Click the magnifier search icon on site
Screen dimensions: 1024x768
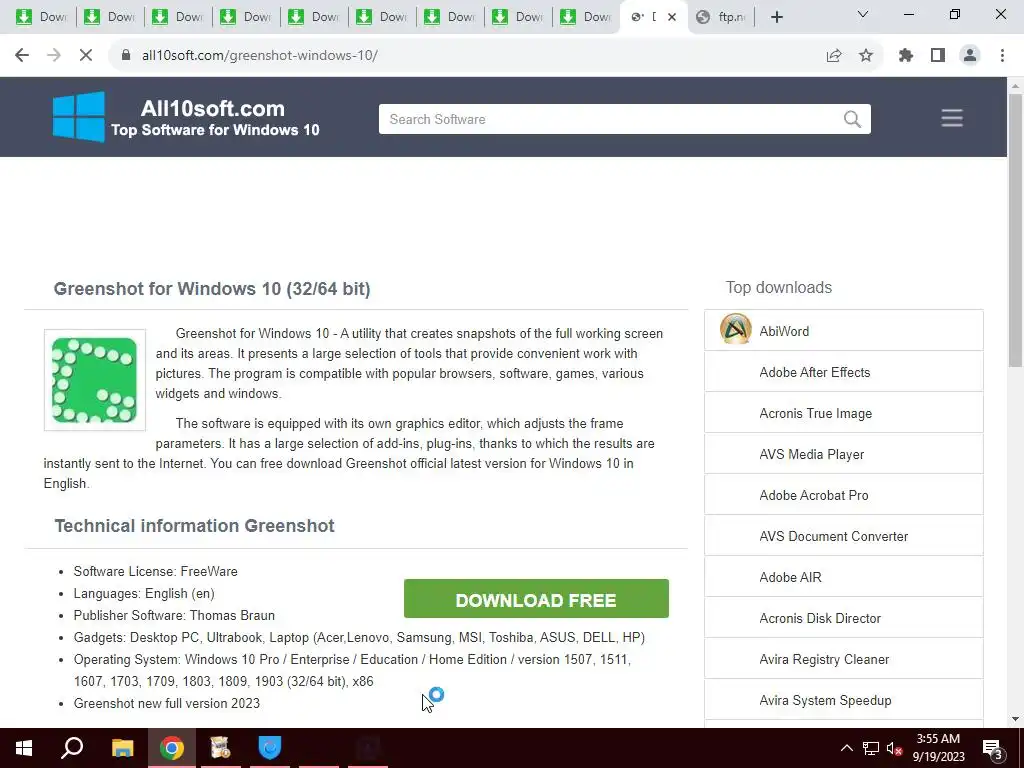pos(852,119)
